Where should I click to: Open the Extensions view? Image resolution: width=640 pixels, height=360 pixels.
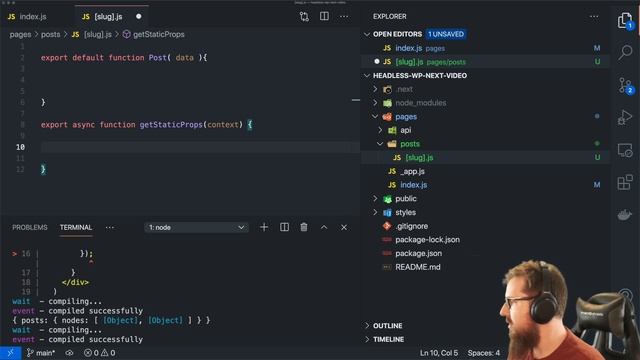[x=625, y=182]
